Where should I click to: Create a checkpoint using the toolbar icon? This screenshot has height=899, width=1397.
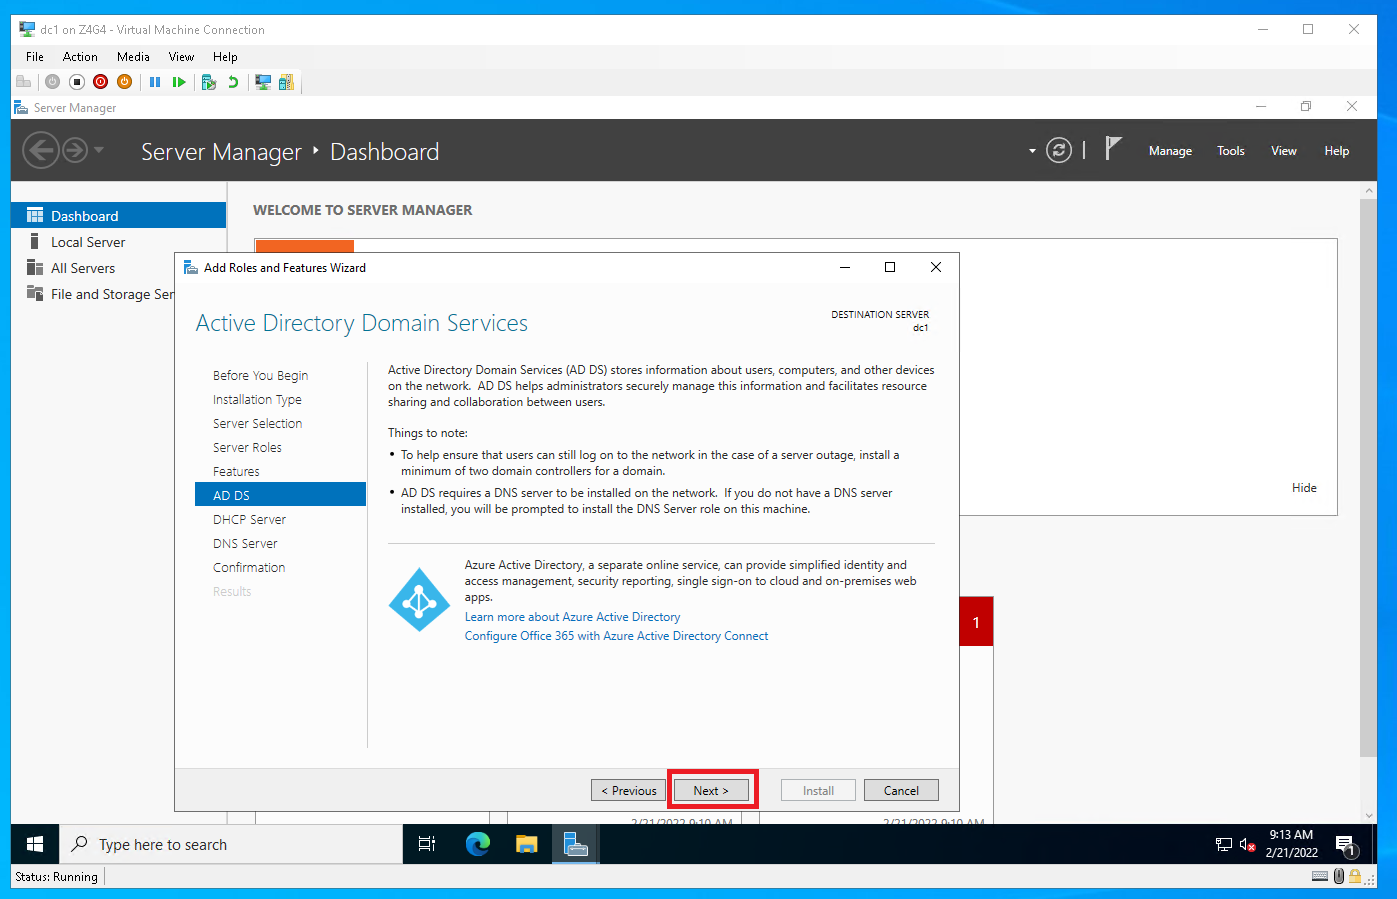pos(209,82)
